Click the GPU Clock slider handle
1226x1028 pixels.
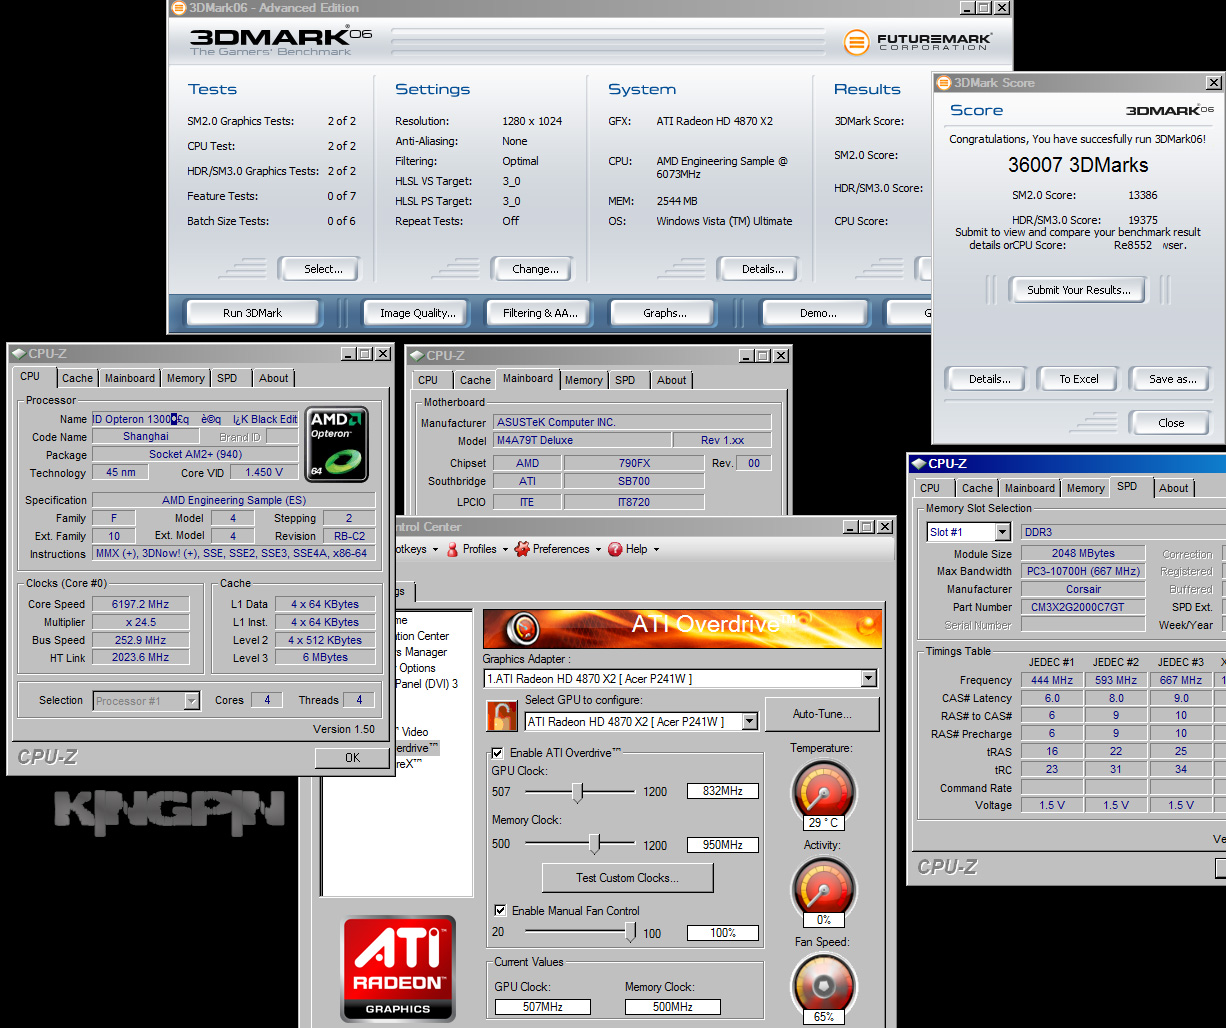577,792
